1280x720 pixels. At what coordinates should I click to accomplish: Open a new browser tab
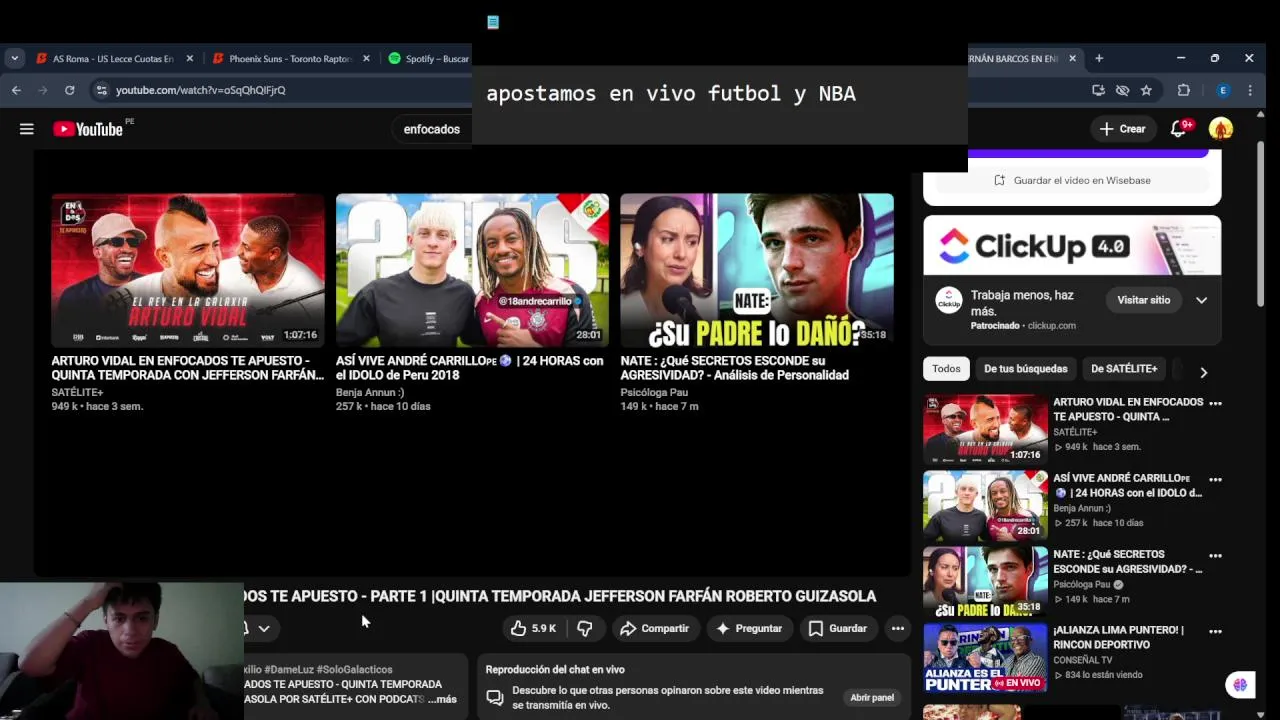[1099, 59]
